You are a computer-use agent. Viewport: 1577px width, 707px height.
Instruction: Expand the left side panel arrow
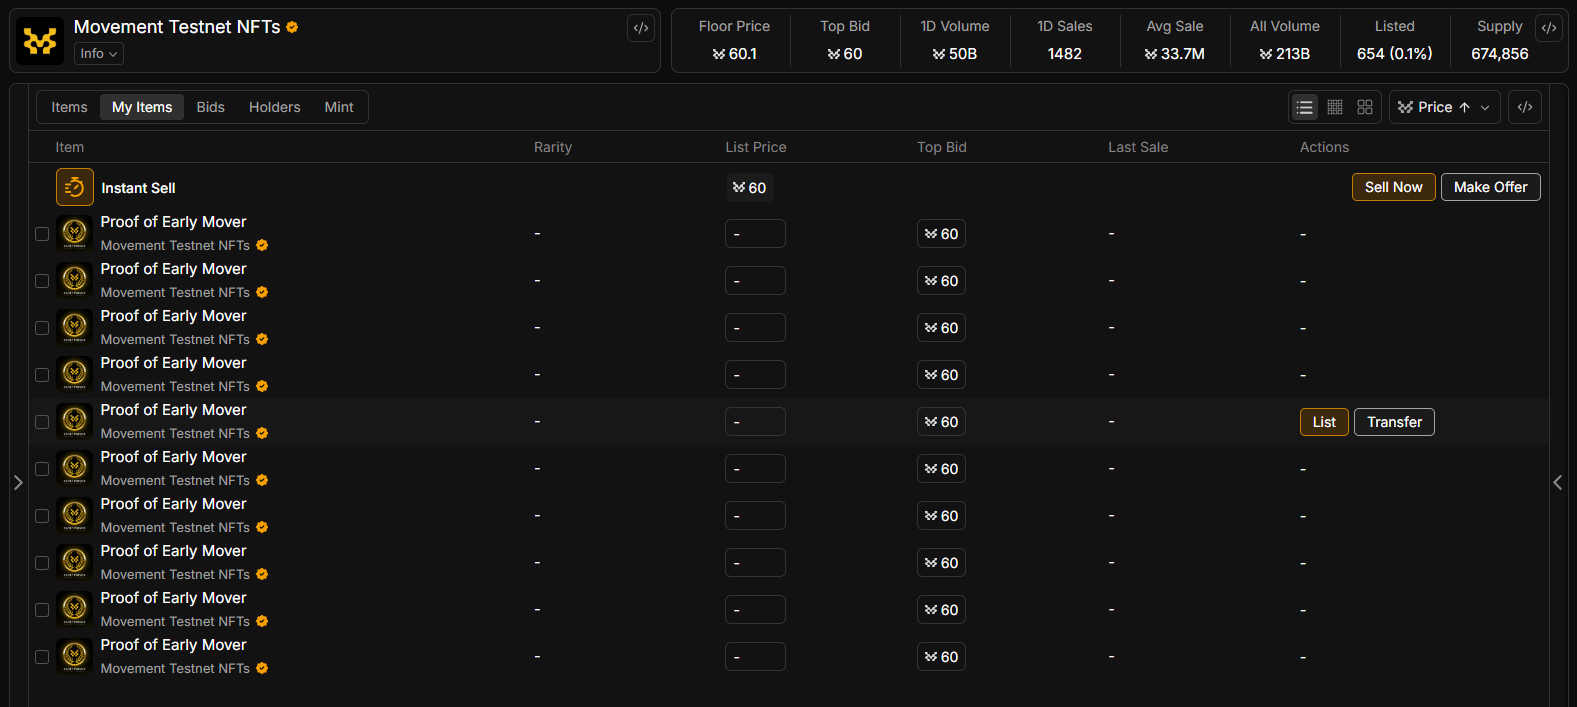coord(18,483)
